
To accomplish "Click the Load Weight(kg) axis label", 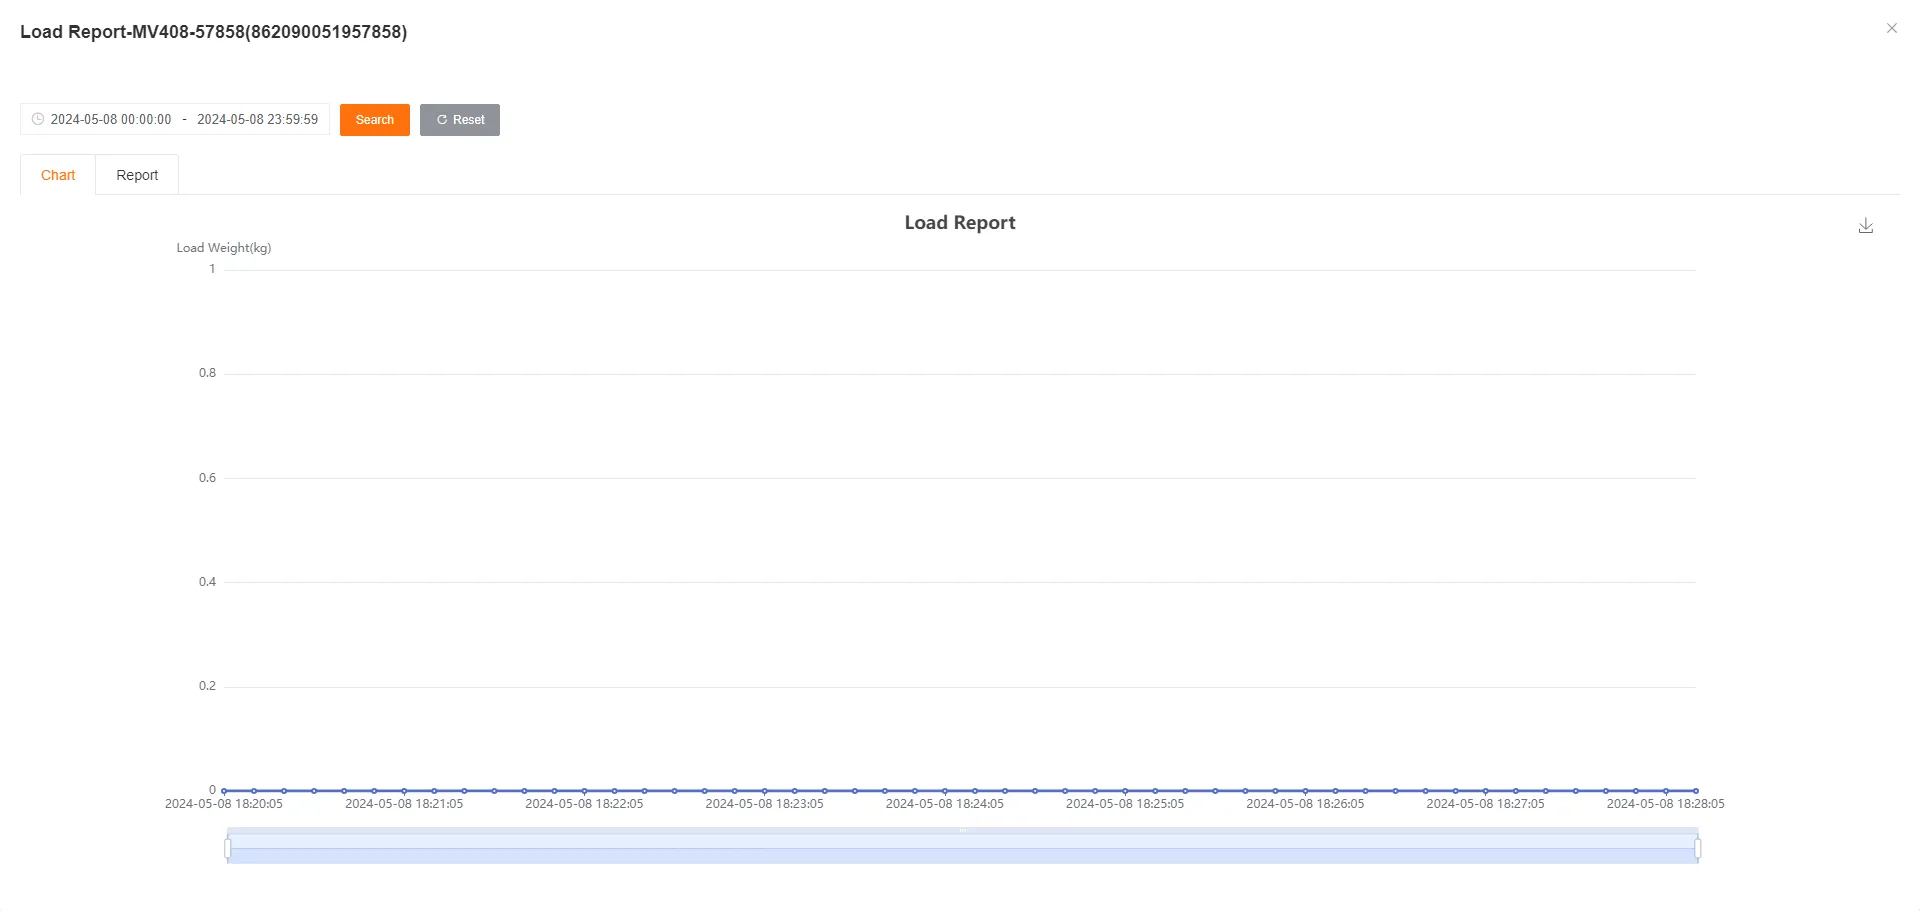I will point(223,247).
